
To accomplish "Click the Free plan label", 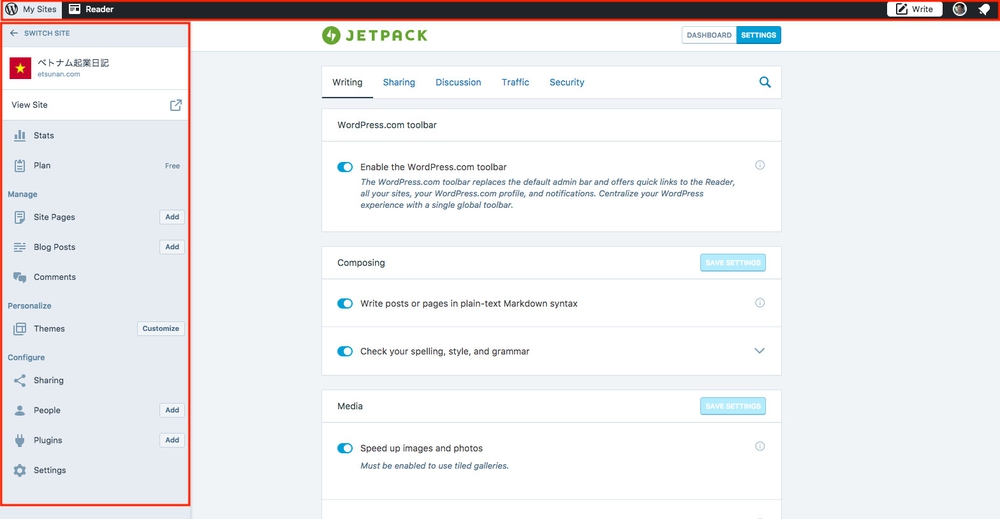I will [172, 166].
